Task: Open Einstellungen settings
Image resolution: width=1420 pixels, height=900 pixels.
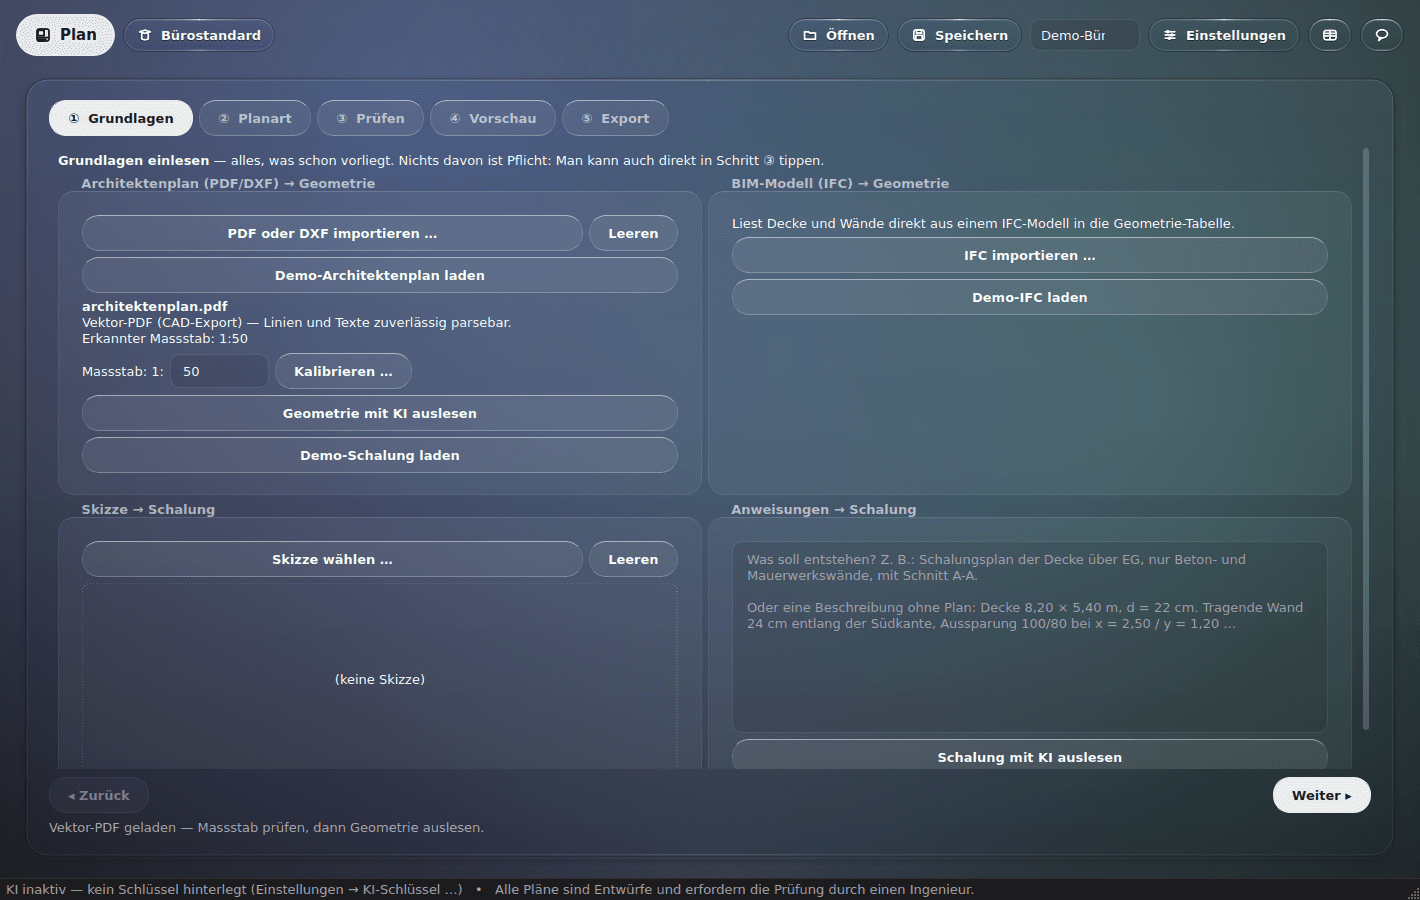Action: (x=1224, y=35)
